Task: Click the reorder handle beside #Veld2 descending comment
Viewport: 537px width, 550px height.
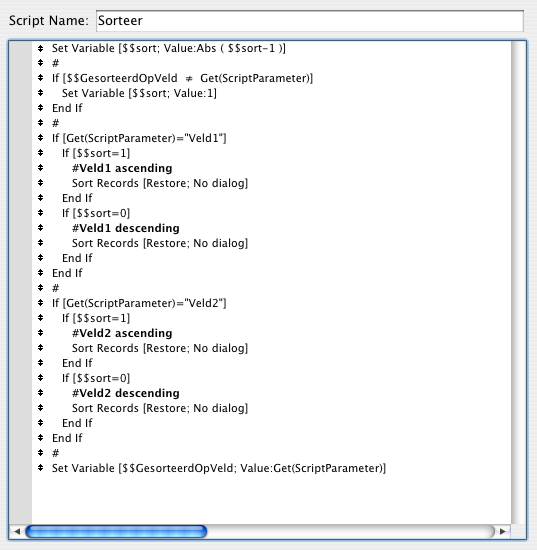Action: click(x=40, y=393)
